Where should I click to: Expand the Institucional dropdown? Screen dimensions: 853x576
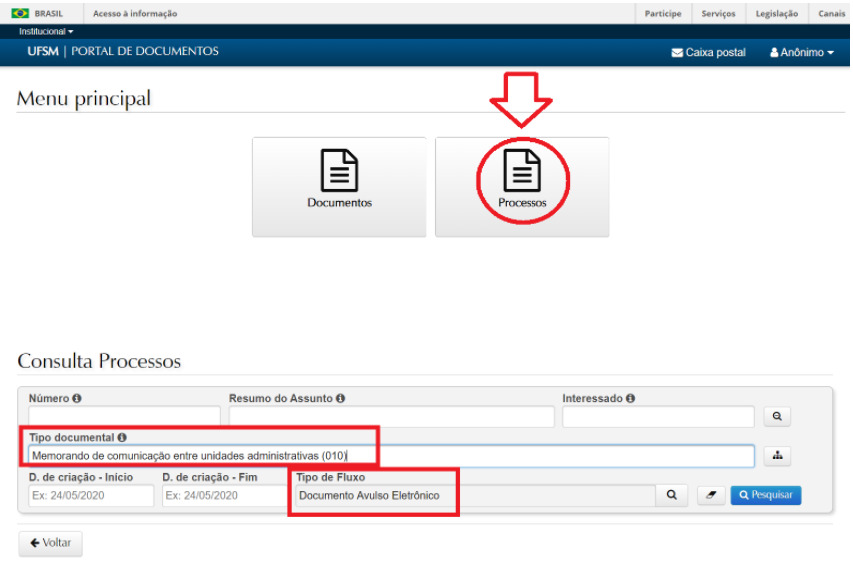coord(46,32)
